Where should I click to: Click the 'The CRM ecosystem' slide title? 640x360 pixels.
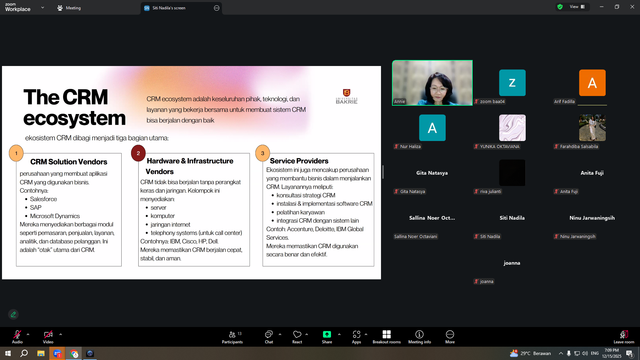pos(75,107)
